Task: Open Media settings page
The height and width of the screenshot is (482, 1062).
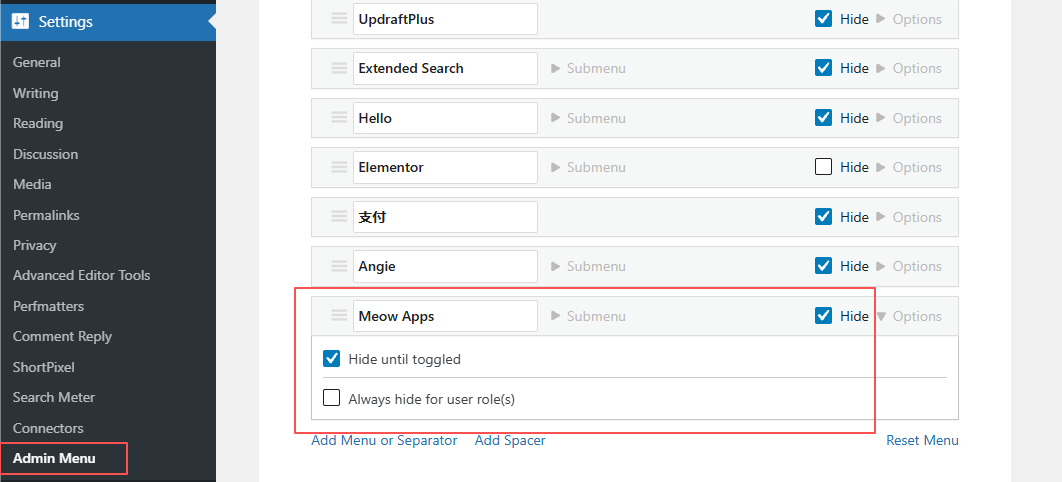Action: (32, 184)
